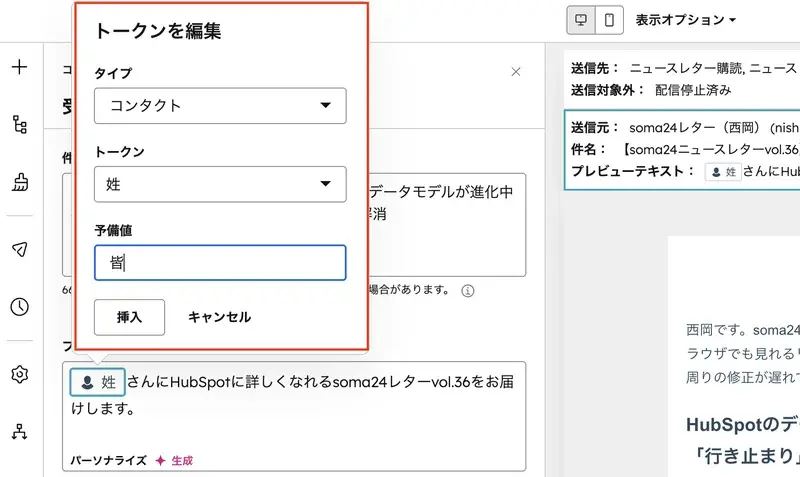Screen dimensions: 800x477
Task: Click the subject text データモデルが進化中
Action: pyautogui.click(x=441, y=192)
